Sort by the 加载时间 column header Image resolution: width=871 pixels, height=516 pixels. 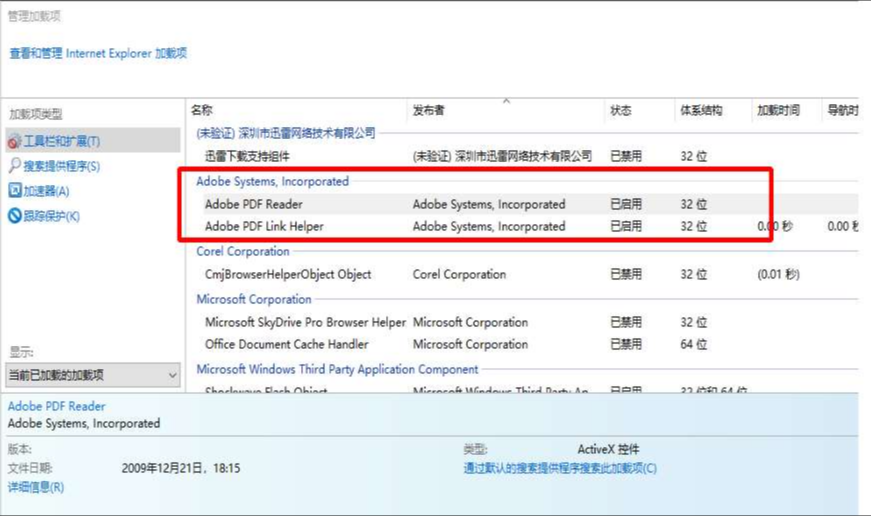point(778,110)
